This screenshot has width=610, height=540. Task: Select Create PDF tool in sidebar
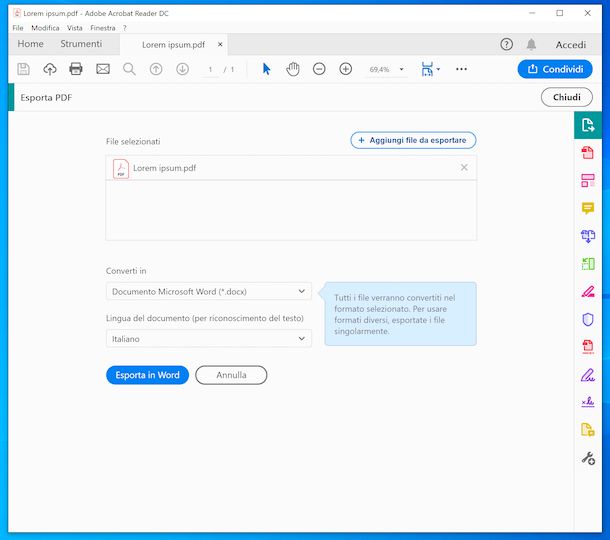pos(588,153)
